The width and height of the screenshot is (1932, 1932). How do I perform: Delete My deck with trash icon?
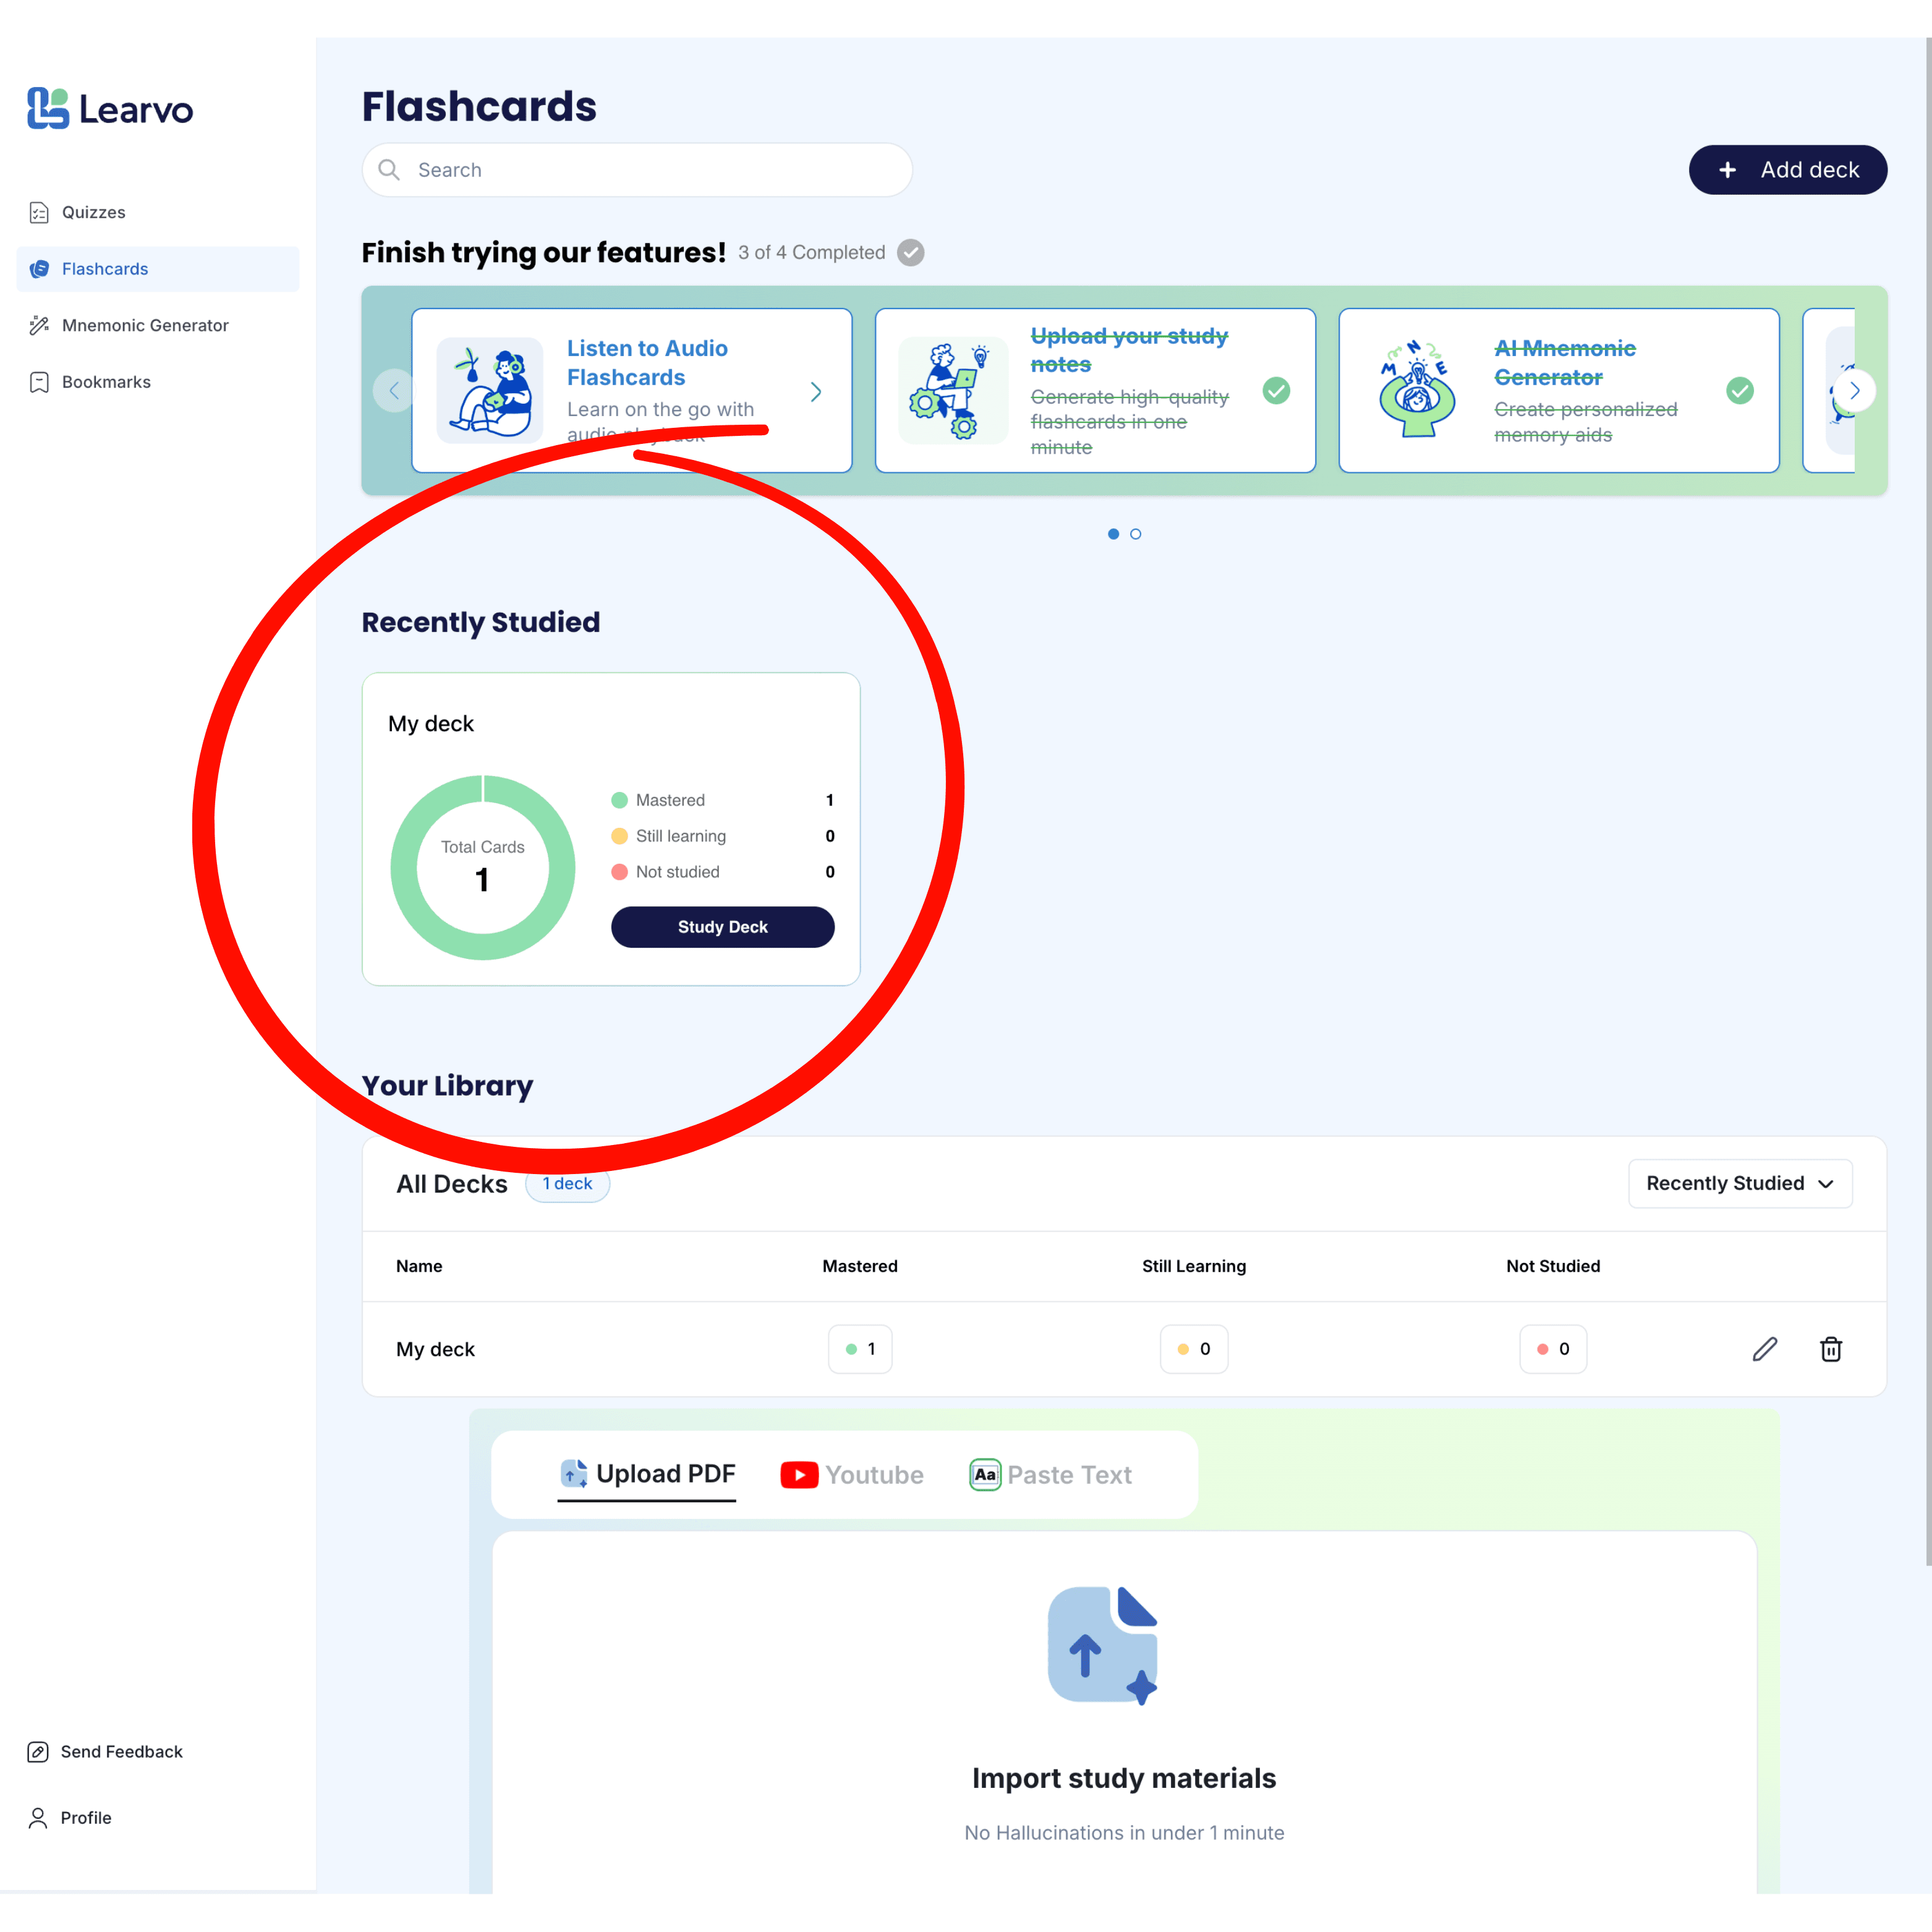(x=1830, y=1349)
